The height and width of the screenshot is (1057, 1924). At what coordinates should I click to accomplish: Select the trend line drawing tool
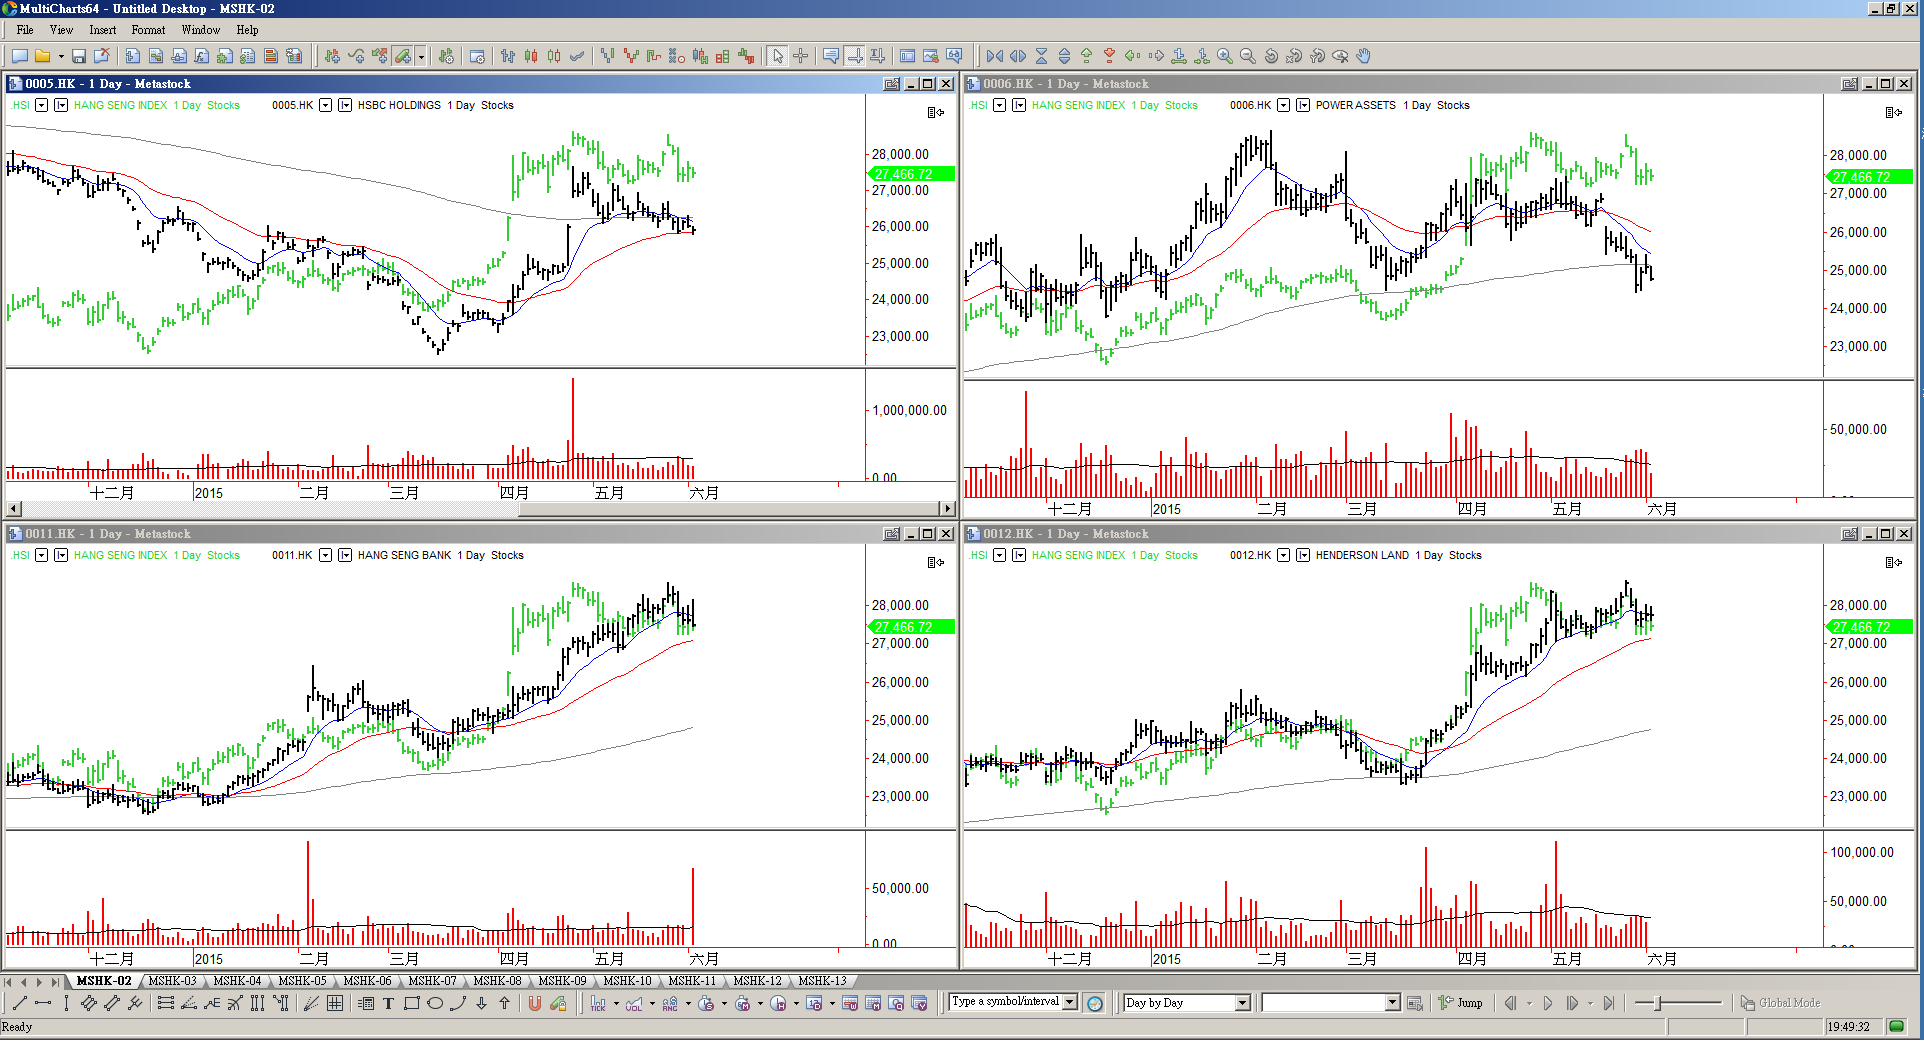coord(19,1004)
